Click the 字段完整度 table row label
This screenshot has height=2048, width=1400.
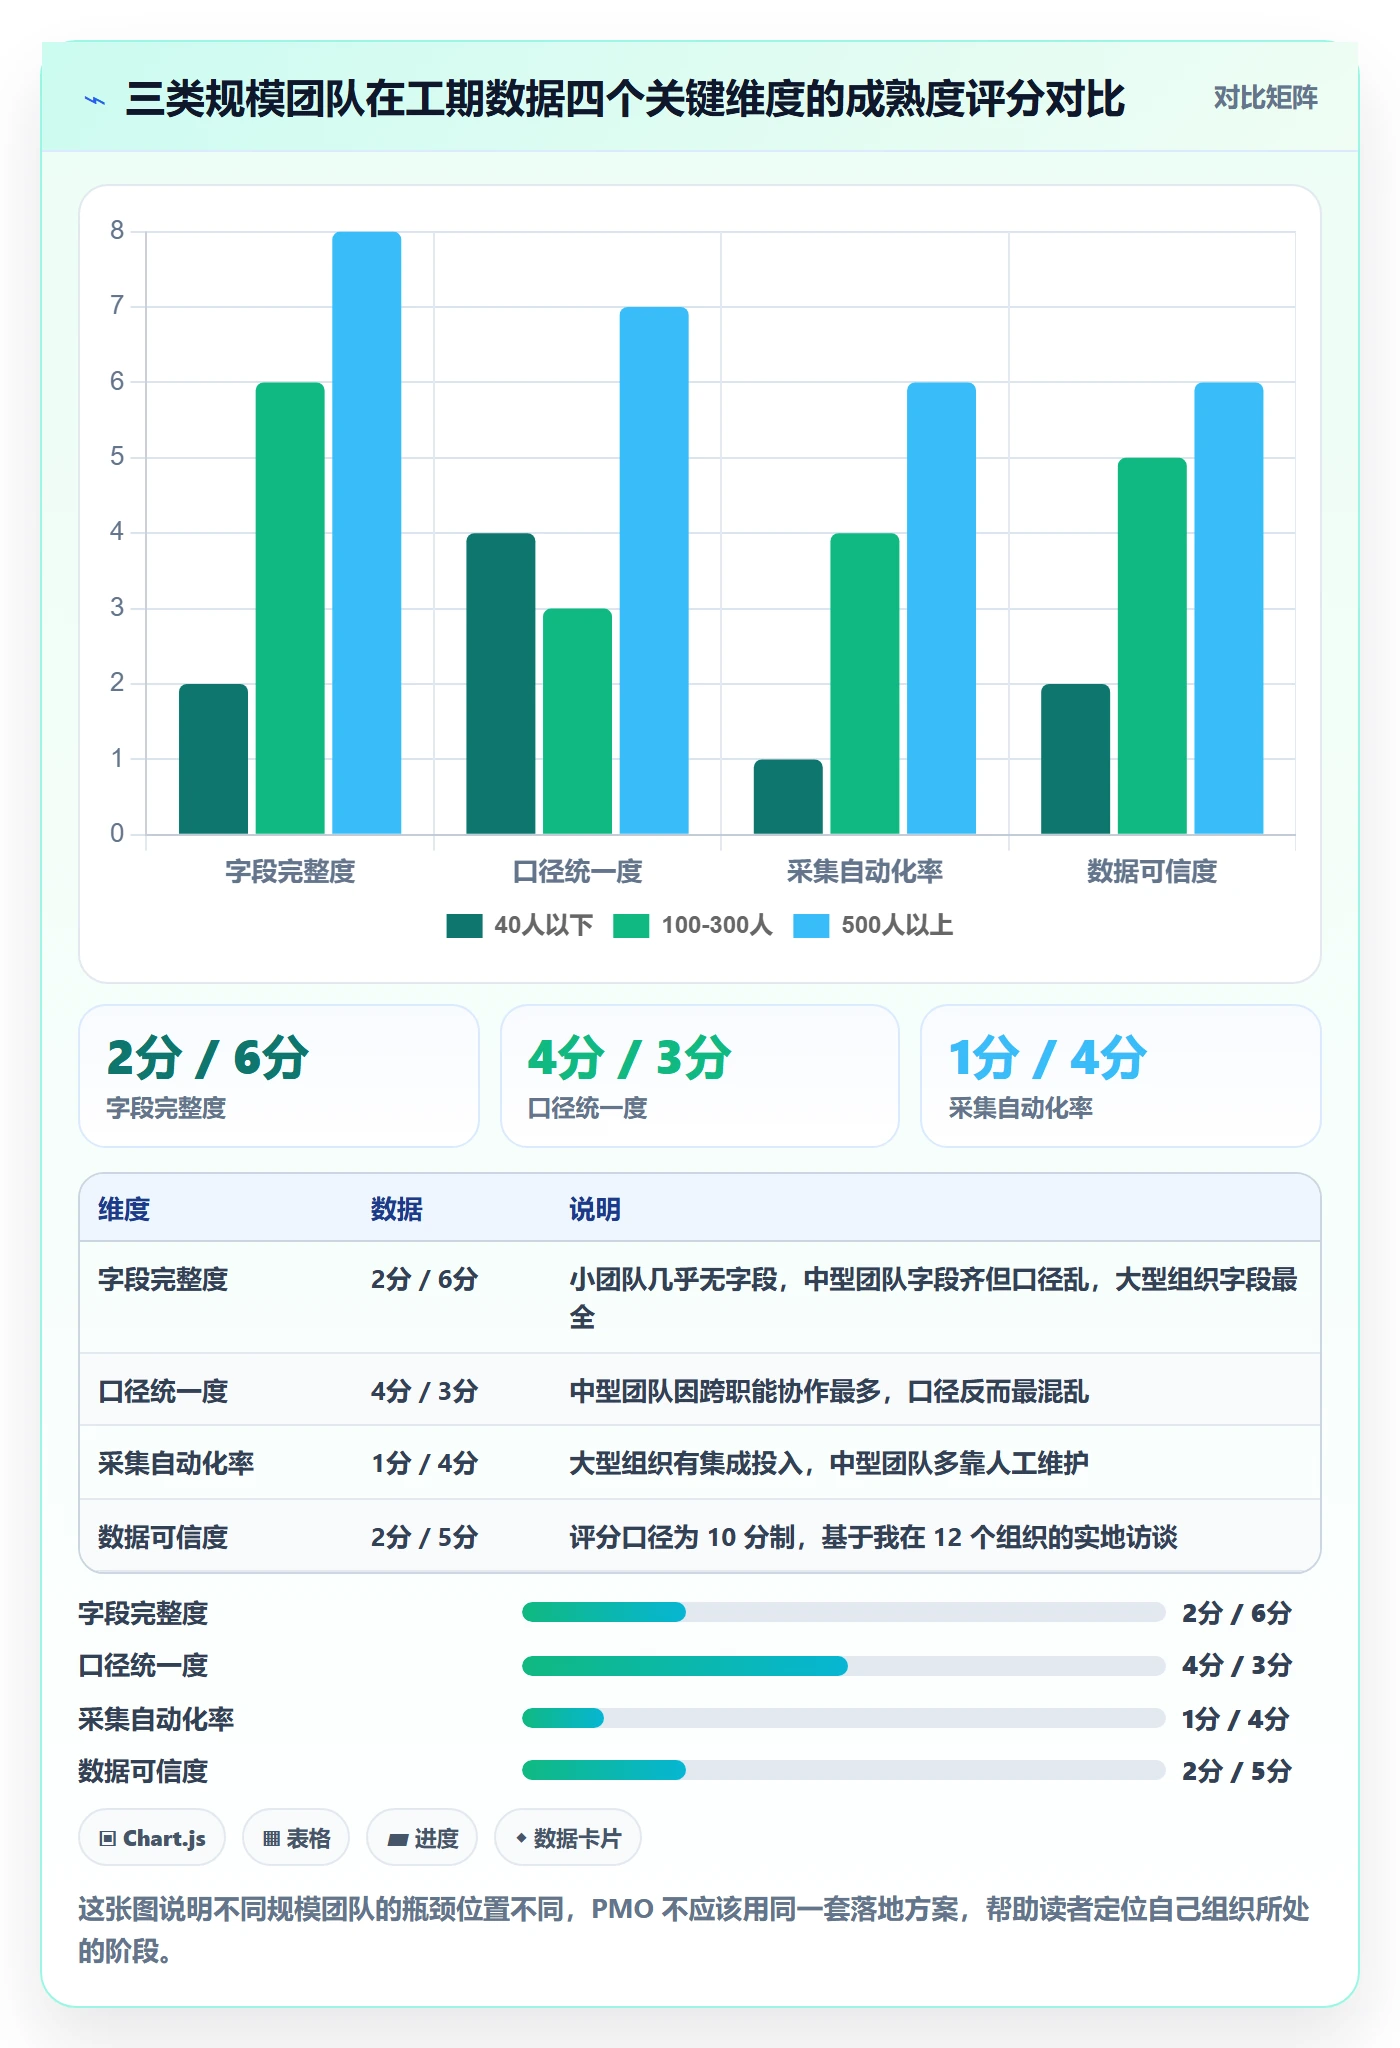pos(163,1279)
